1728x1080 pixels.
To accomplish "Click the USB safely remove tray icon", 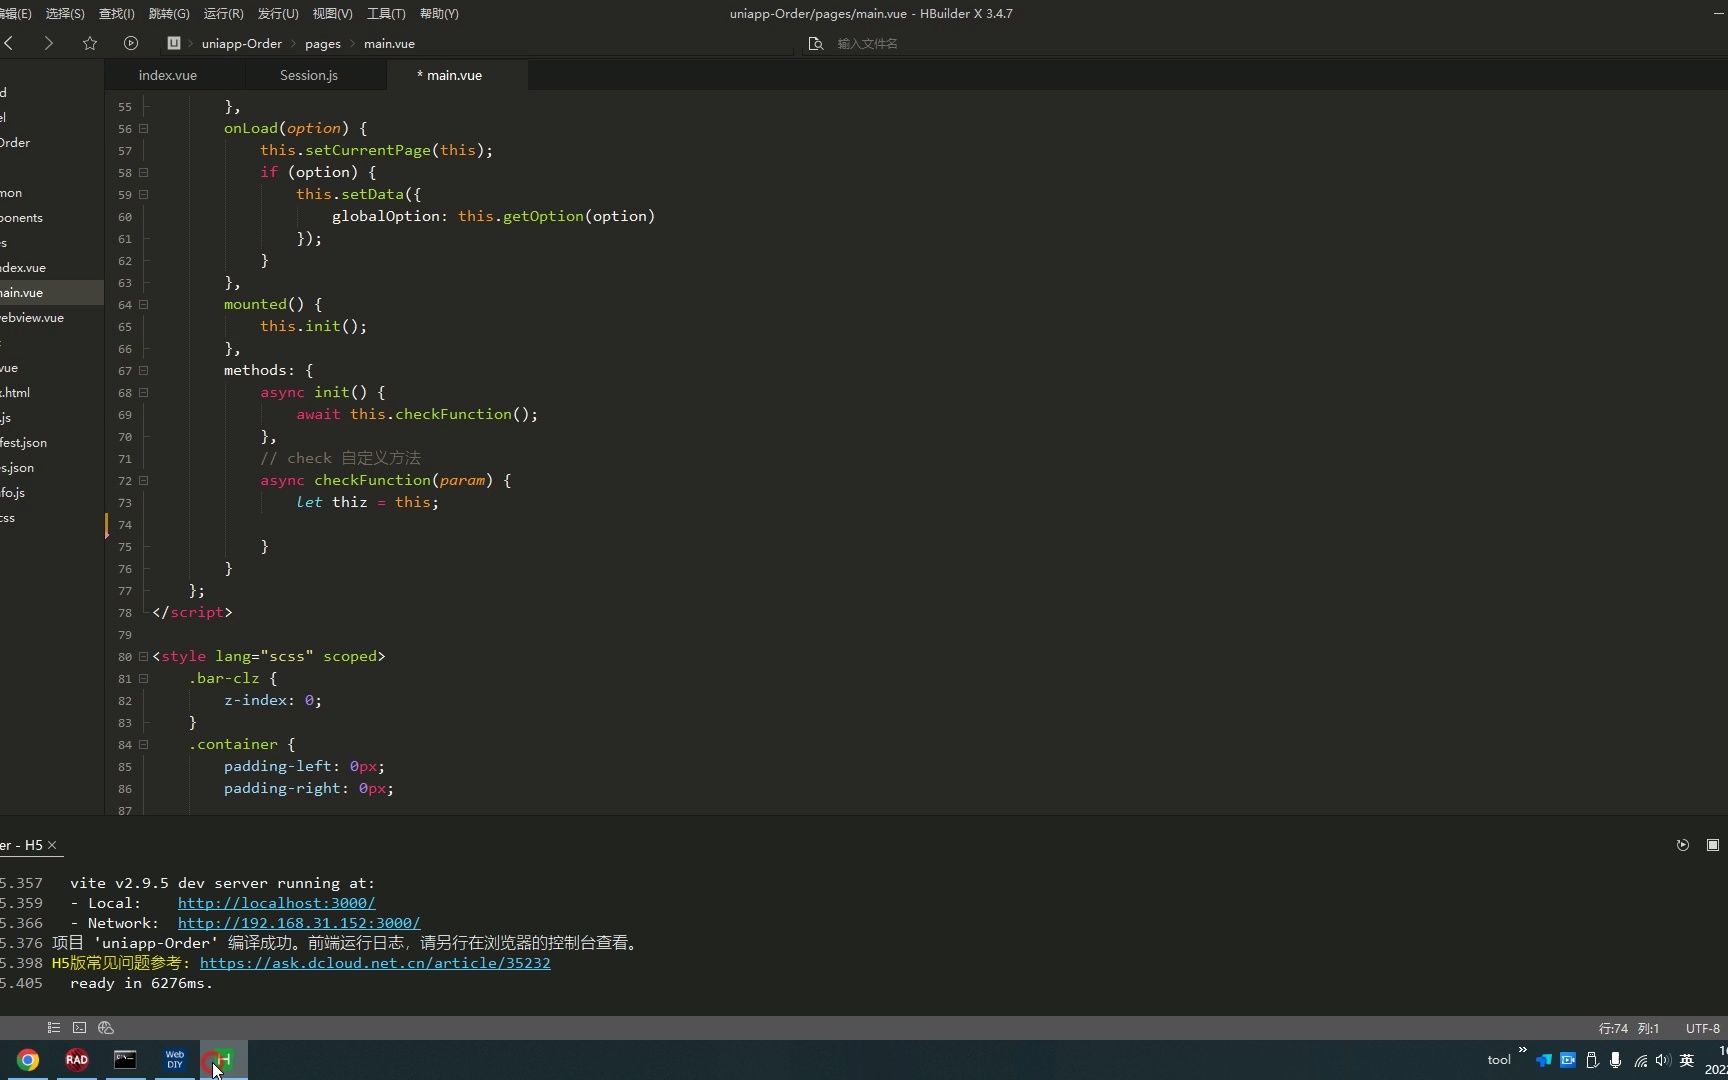I will [1592, 1060].
